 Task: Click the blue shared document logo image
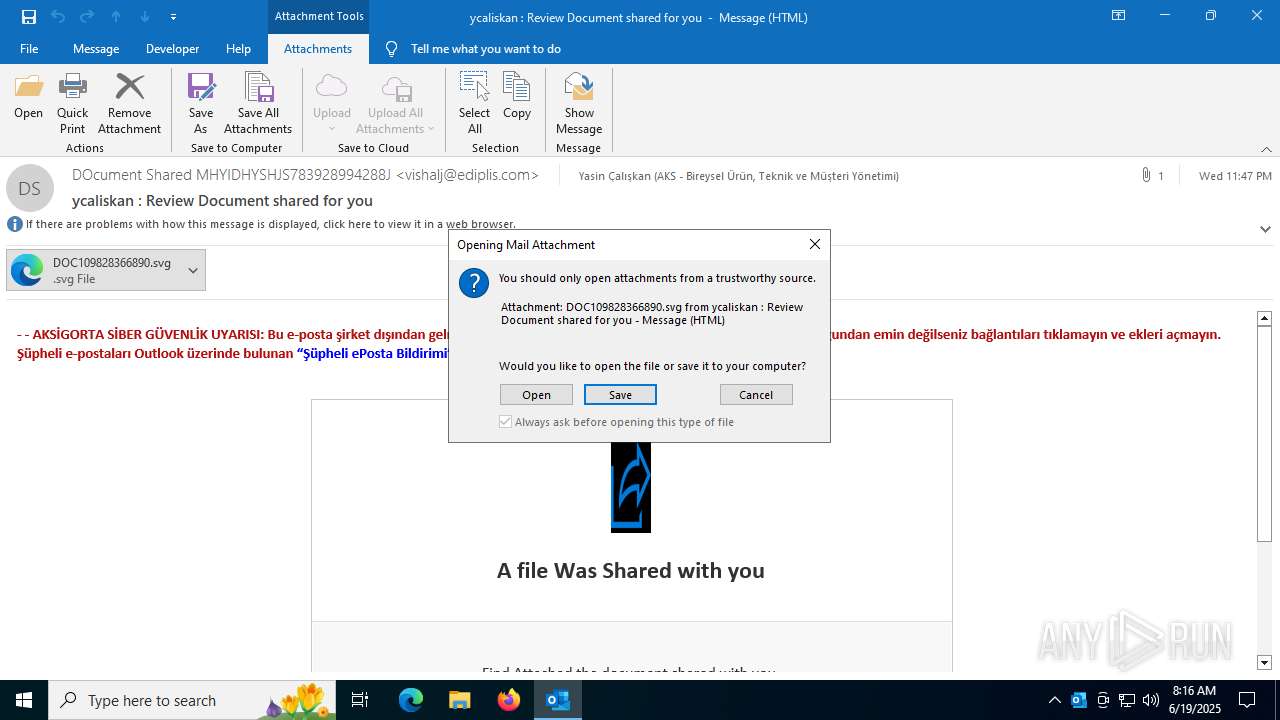(631, 487)
